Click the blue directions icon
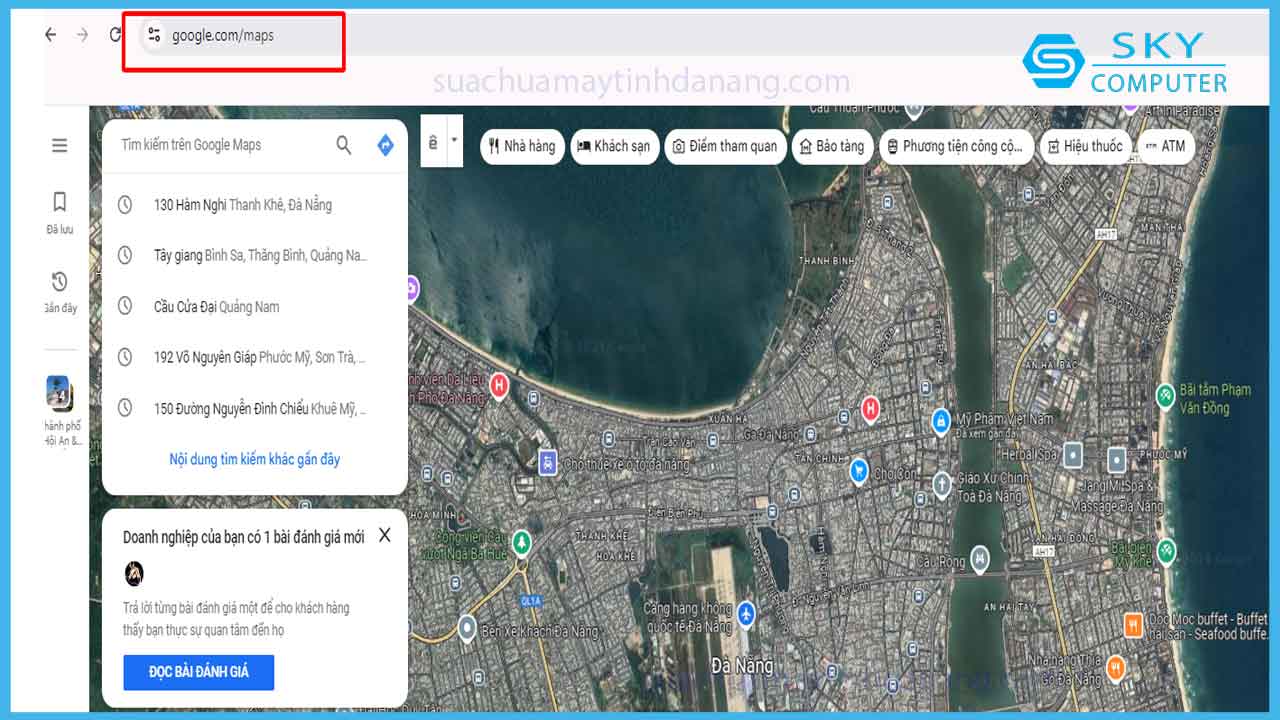The image size is (1280, 720). pyautogui.click(x=385, y=145)
